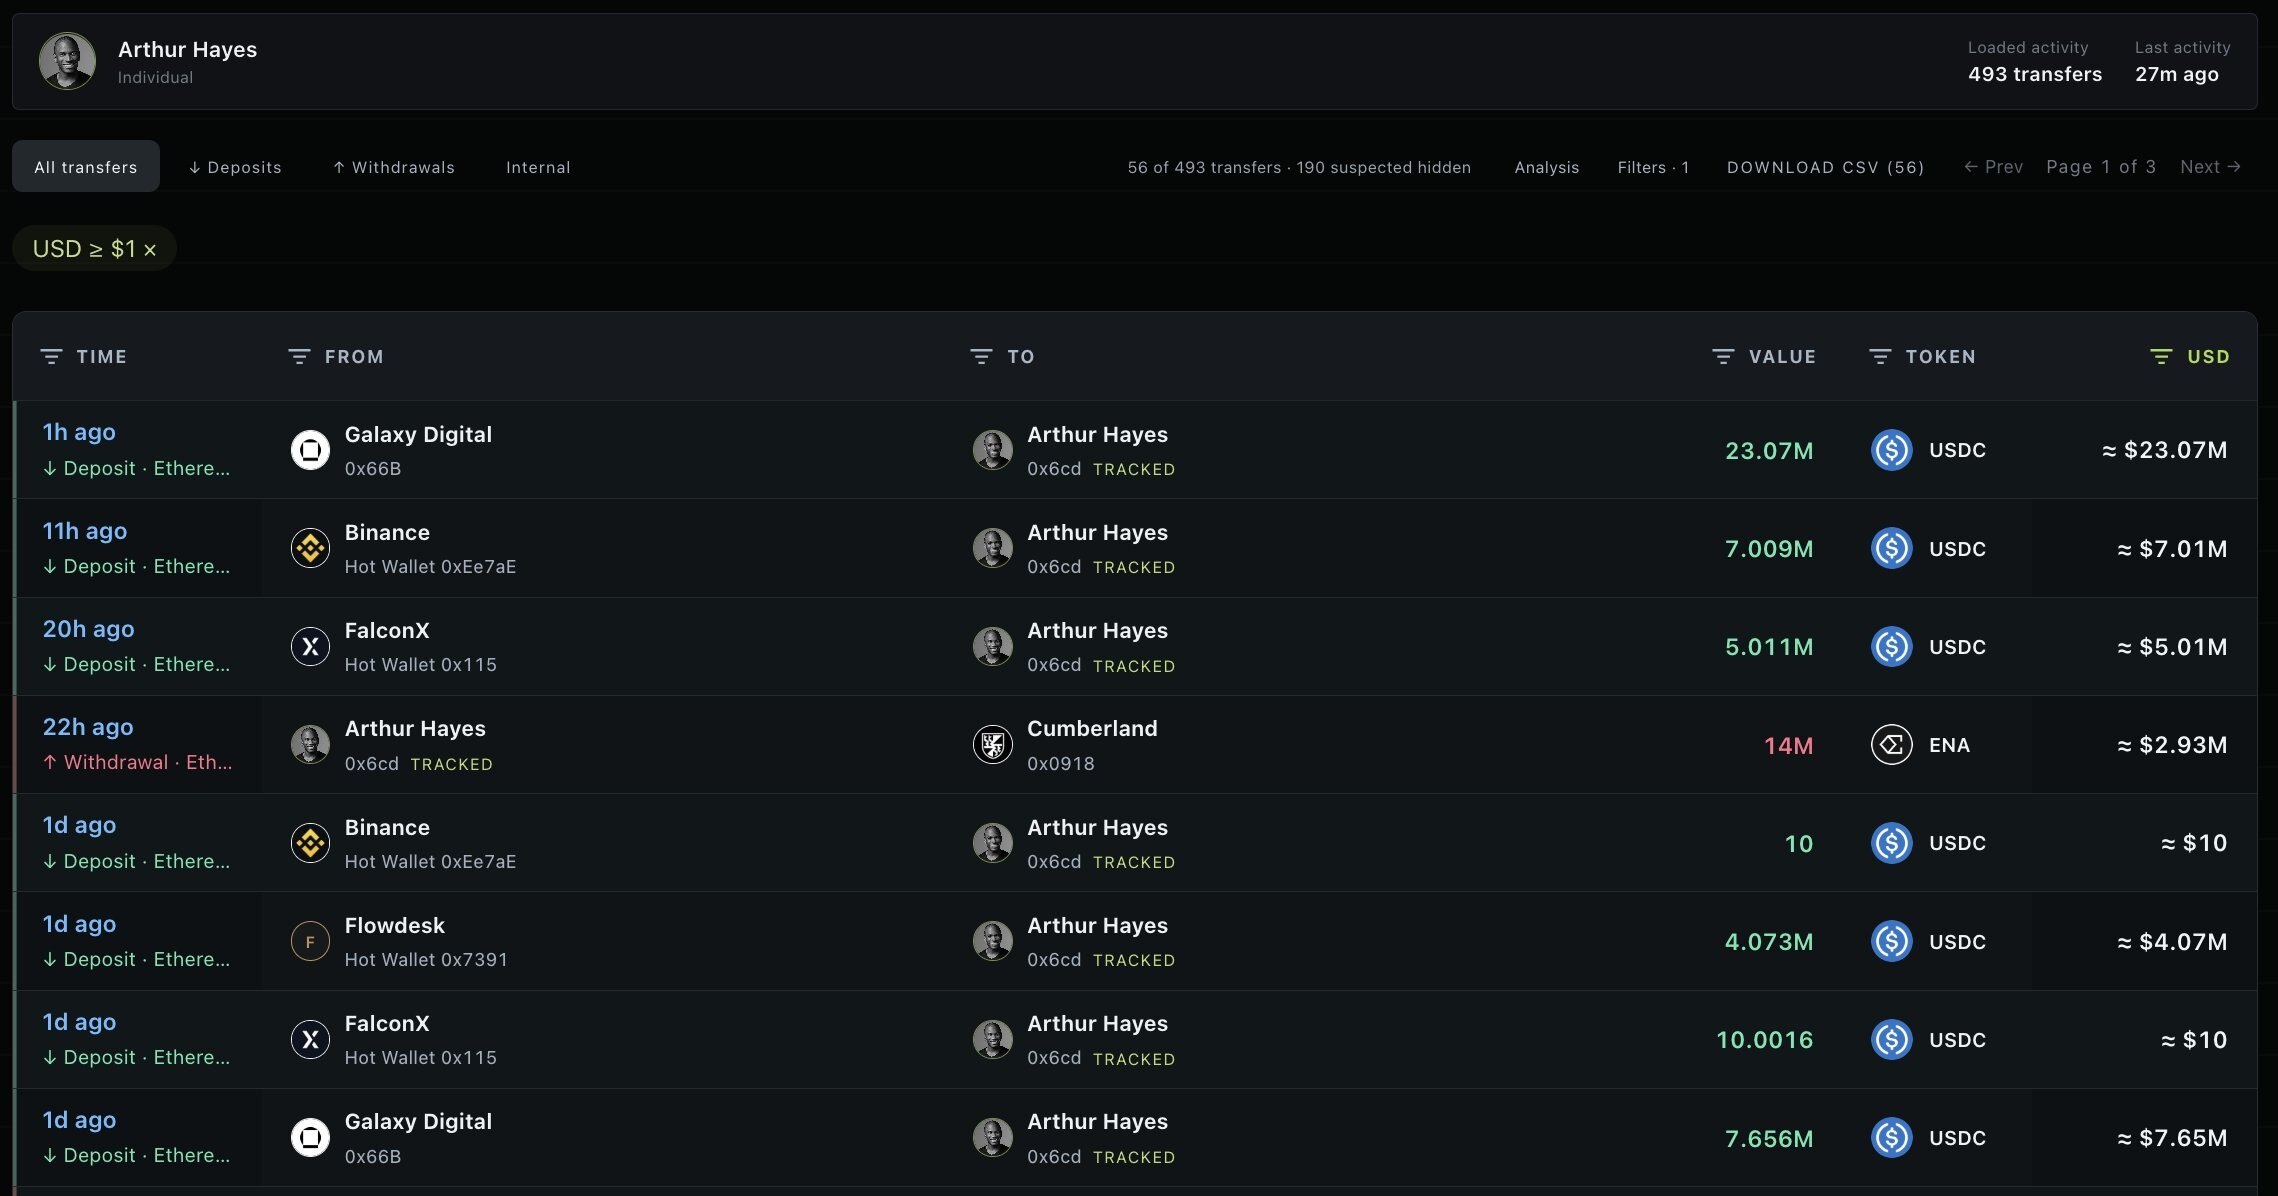Click 493 transfers loaded activity text
Viewport: 2278px width, 1196px height.
2035,74
